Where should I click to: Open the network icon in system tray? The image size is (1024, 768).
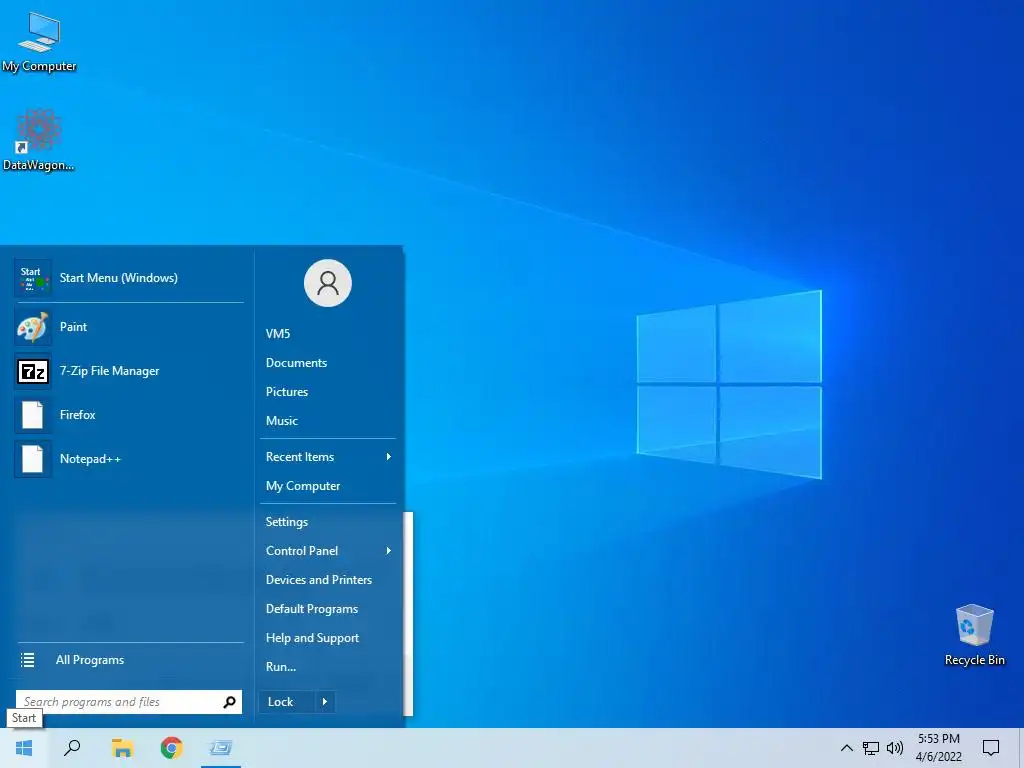(871, 748)
